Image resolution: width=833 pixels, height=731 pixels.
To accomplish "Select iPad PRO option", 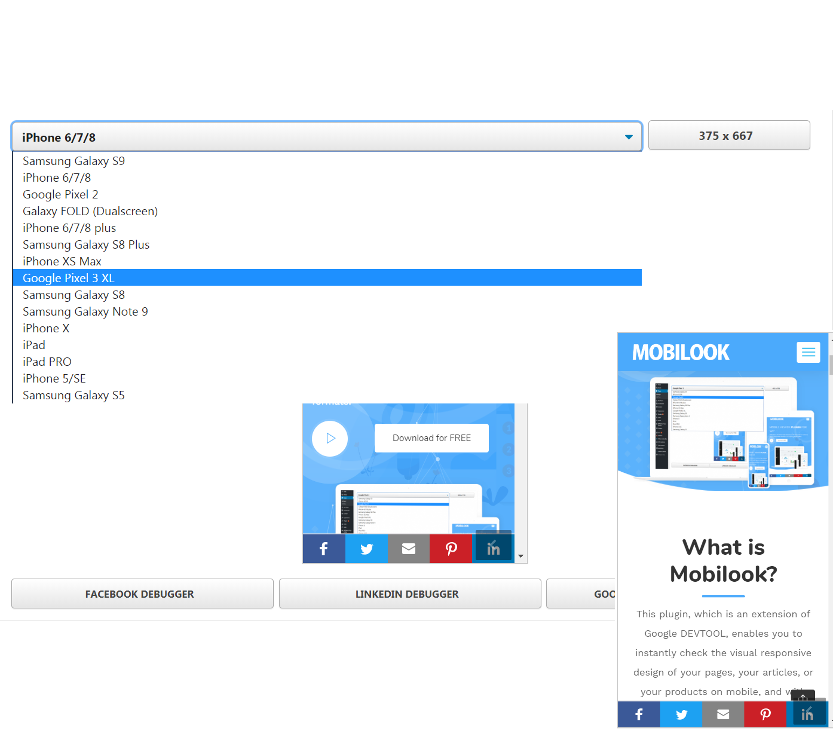I will tap(327, 362).
